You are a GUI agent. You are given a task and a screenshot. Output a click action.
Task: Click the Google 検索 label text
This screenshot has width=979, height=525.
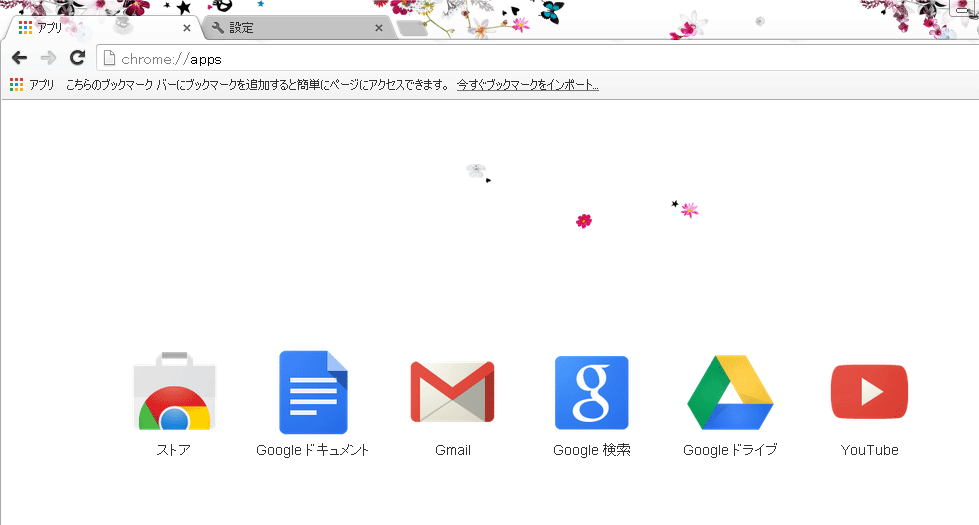point(592,450)
